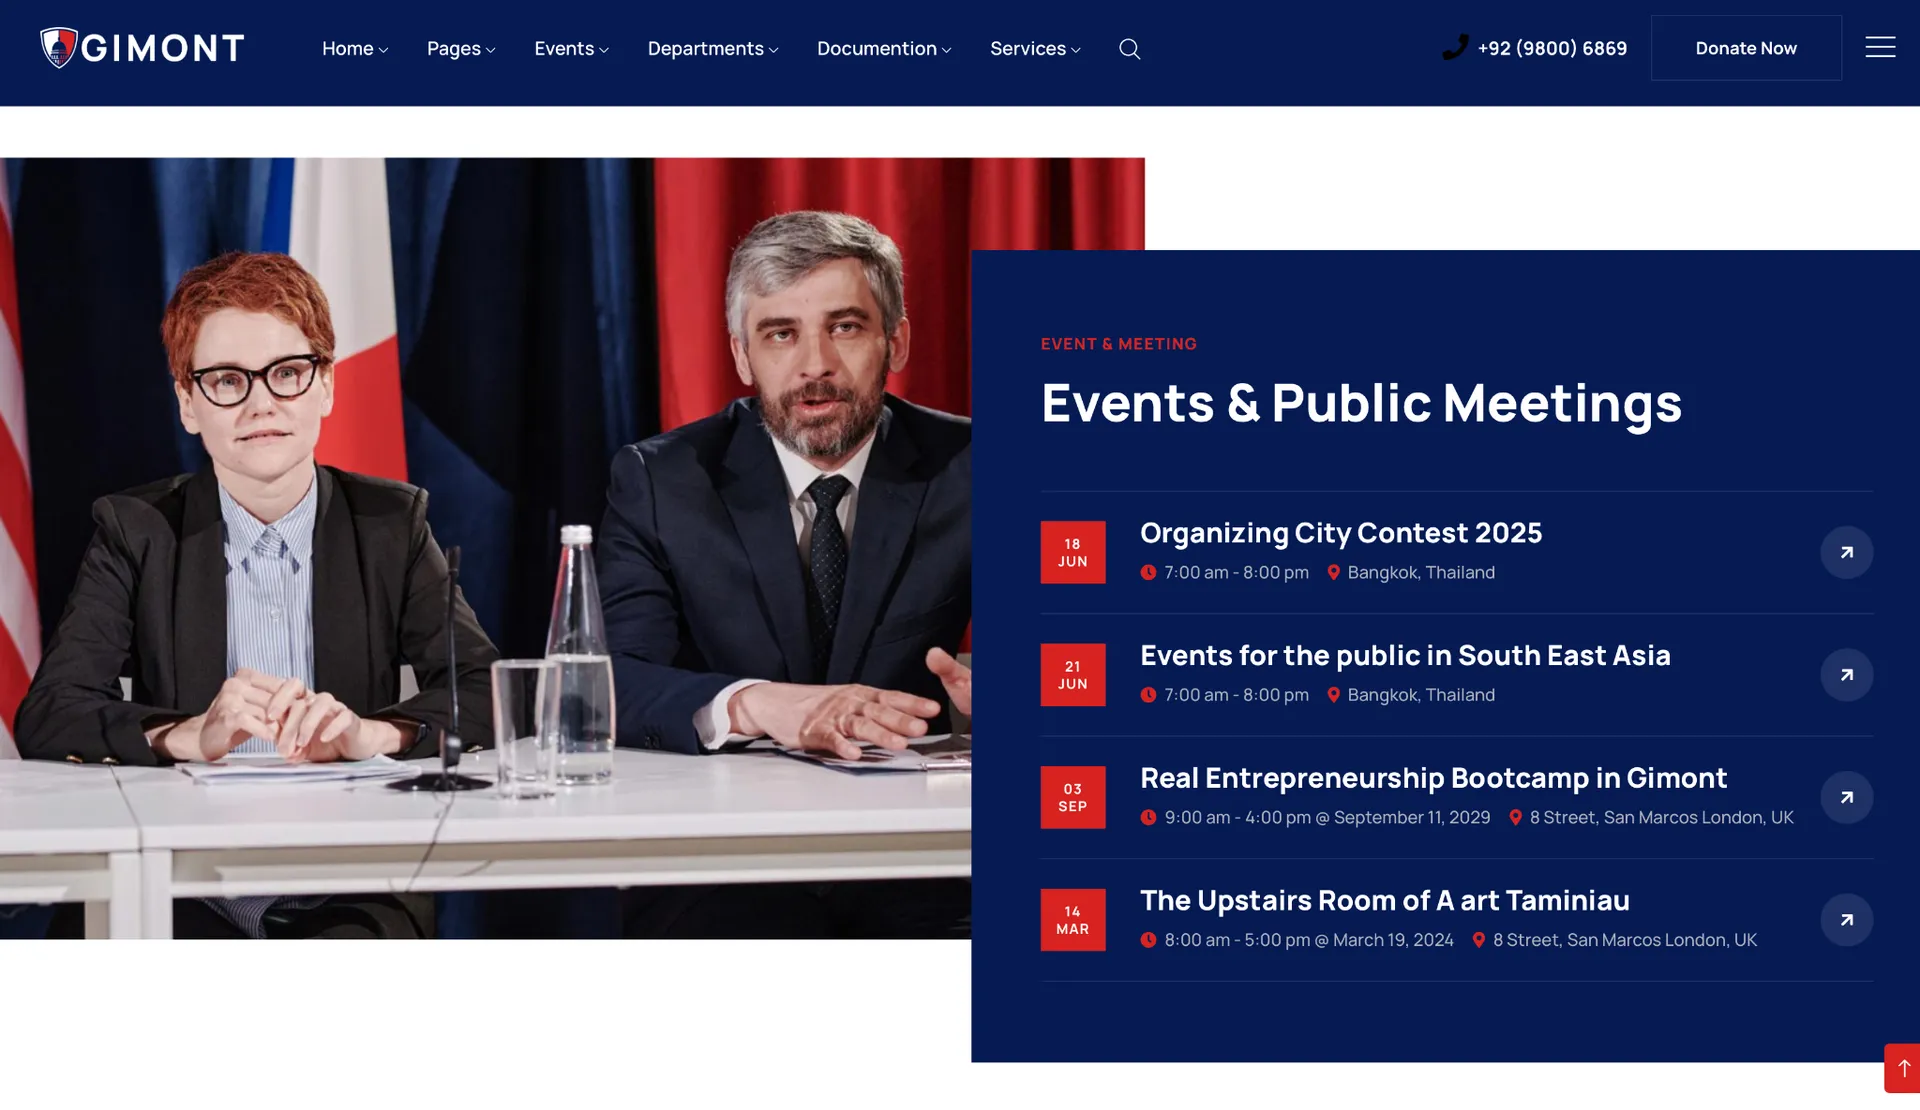
Task: Open the Events navigation menu
Action: pos(571,49)
